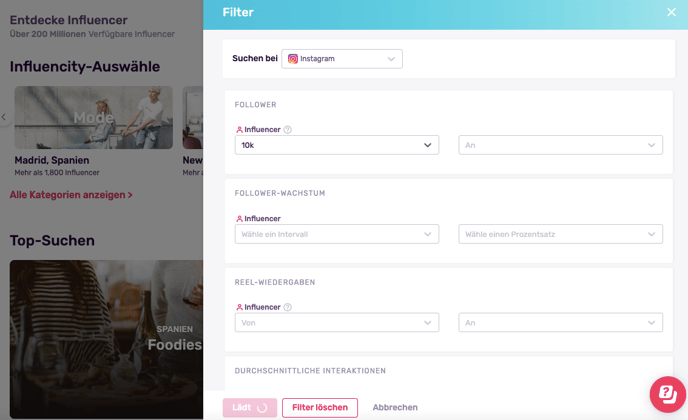This screenshot has width=688, height=420.
Task: Select the Madrid, Spanien Mode thumbnail
Action: 93,118
